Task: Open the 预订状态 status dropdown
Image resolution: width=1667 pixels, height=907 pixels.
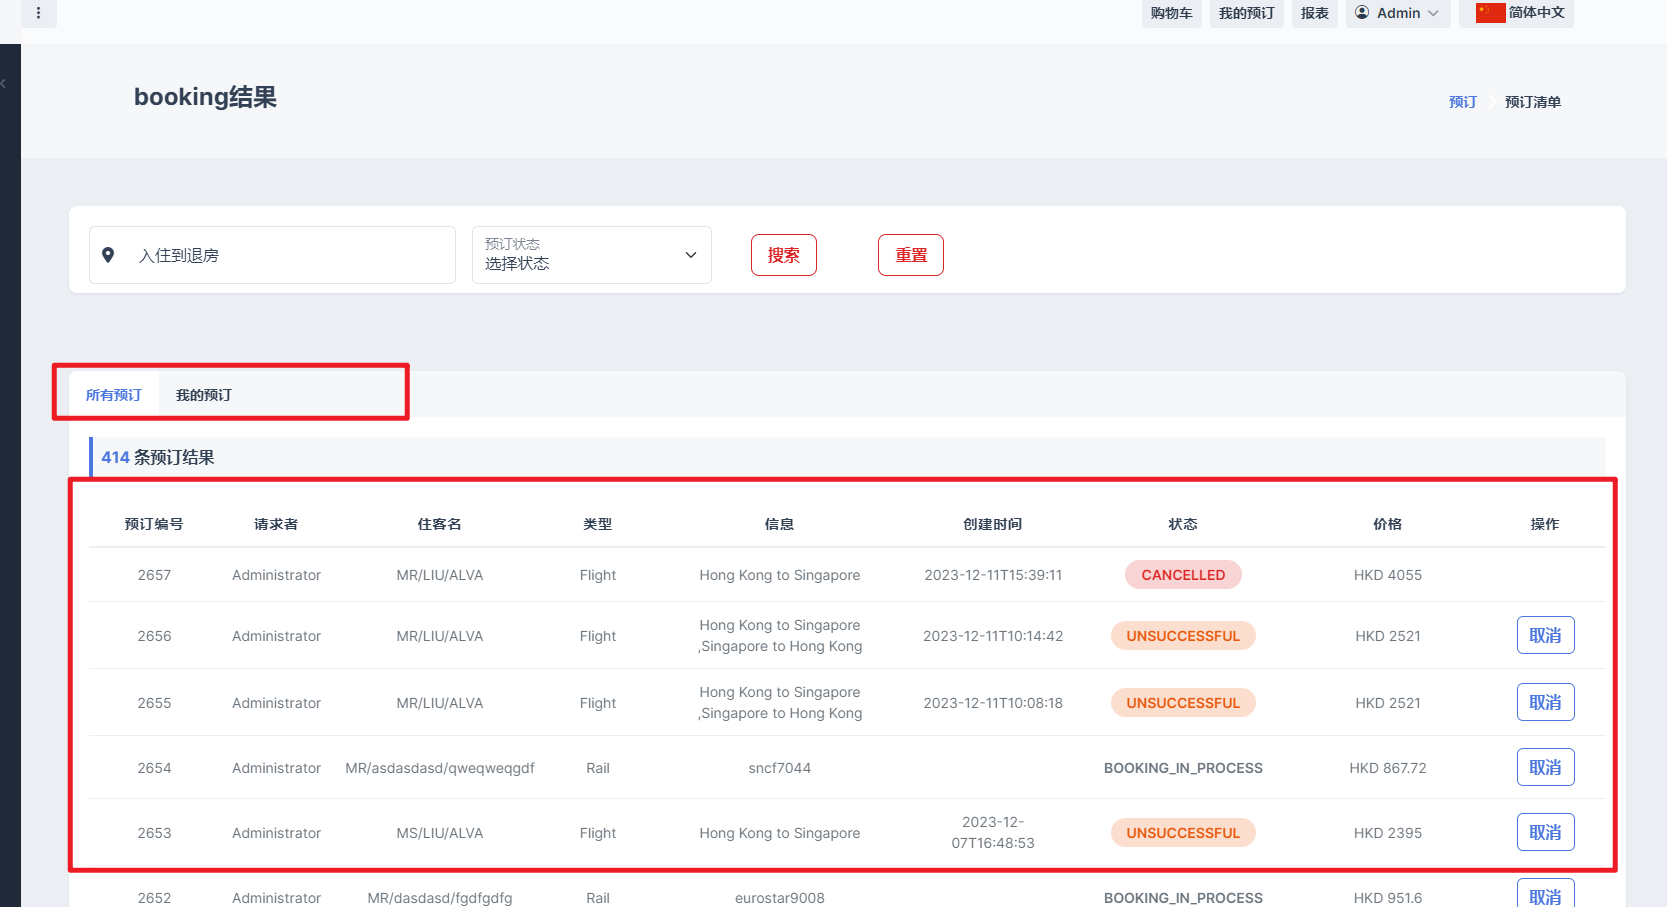Action: click(591, 255)
